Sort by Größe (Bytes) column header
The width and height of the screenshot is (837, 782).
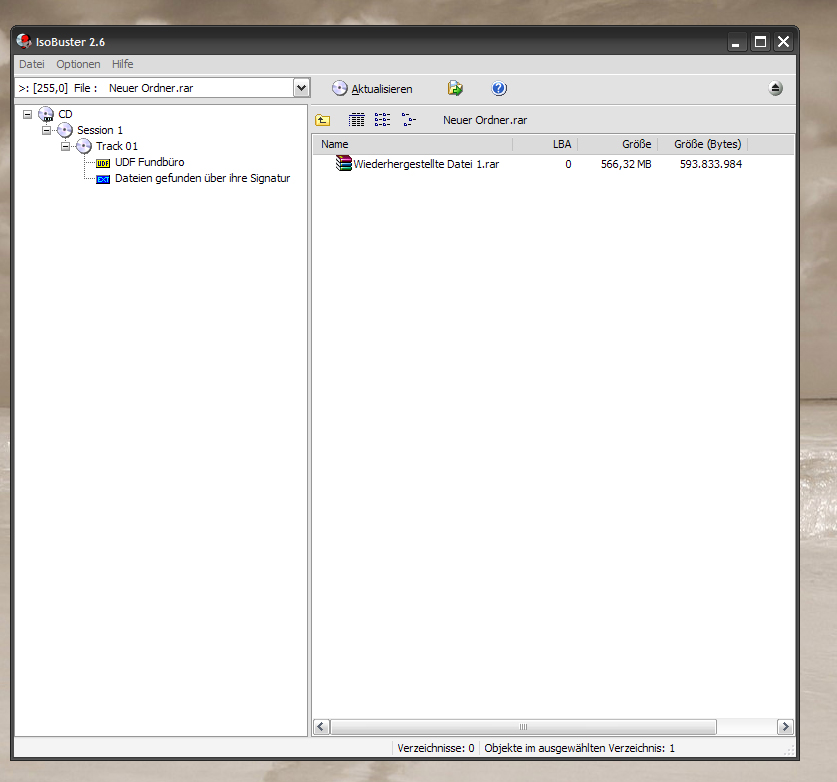702,144
